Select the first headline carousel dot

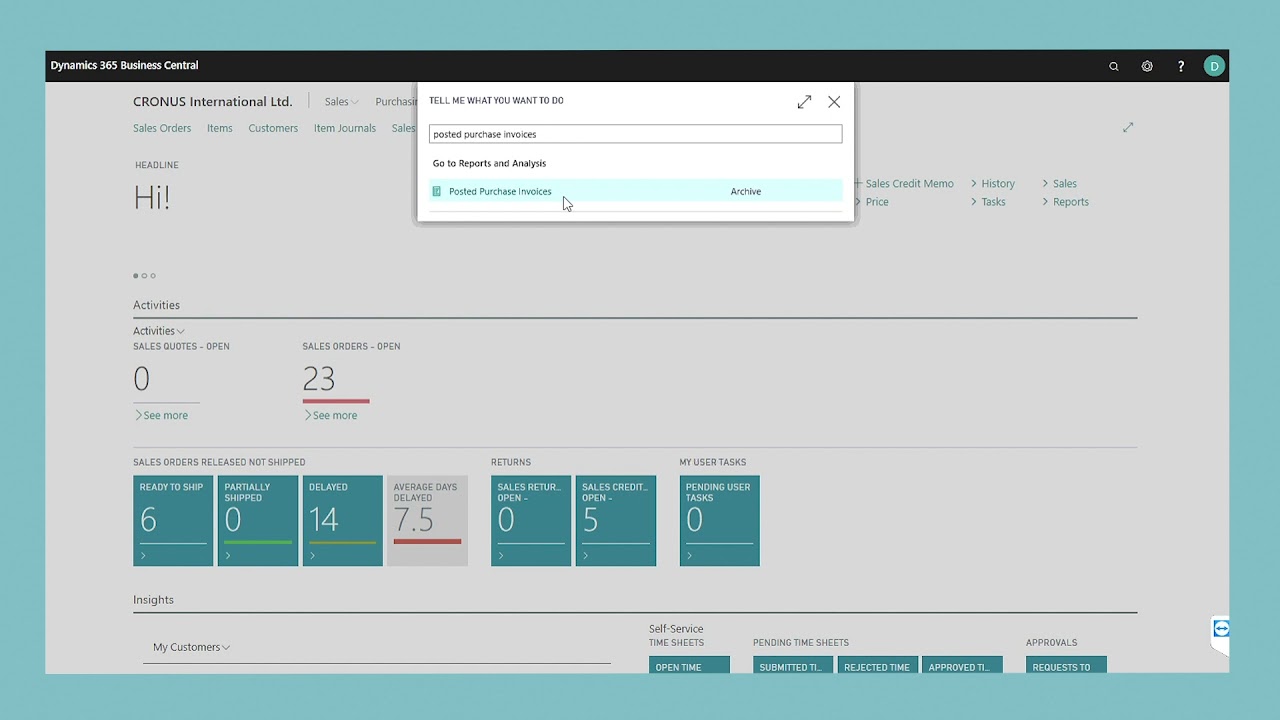pyautogui.click(x=136, y=276)
